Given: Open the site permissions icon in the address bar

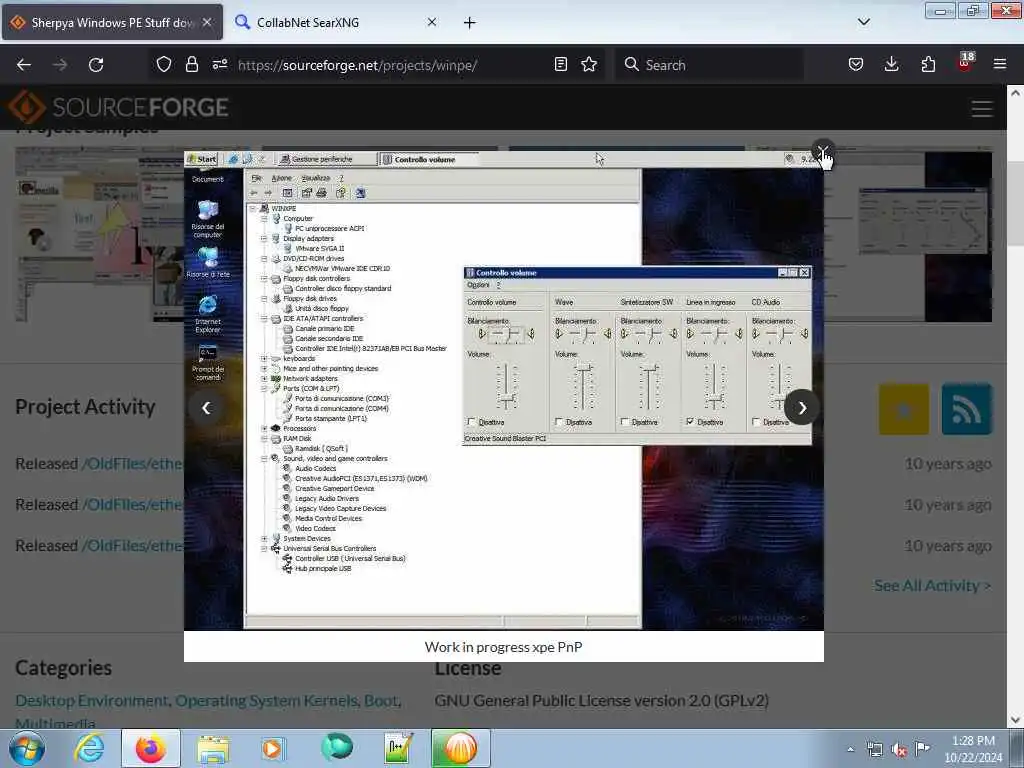Looking at the screenshot, I should [x=219, y=65].
